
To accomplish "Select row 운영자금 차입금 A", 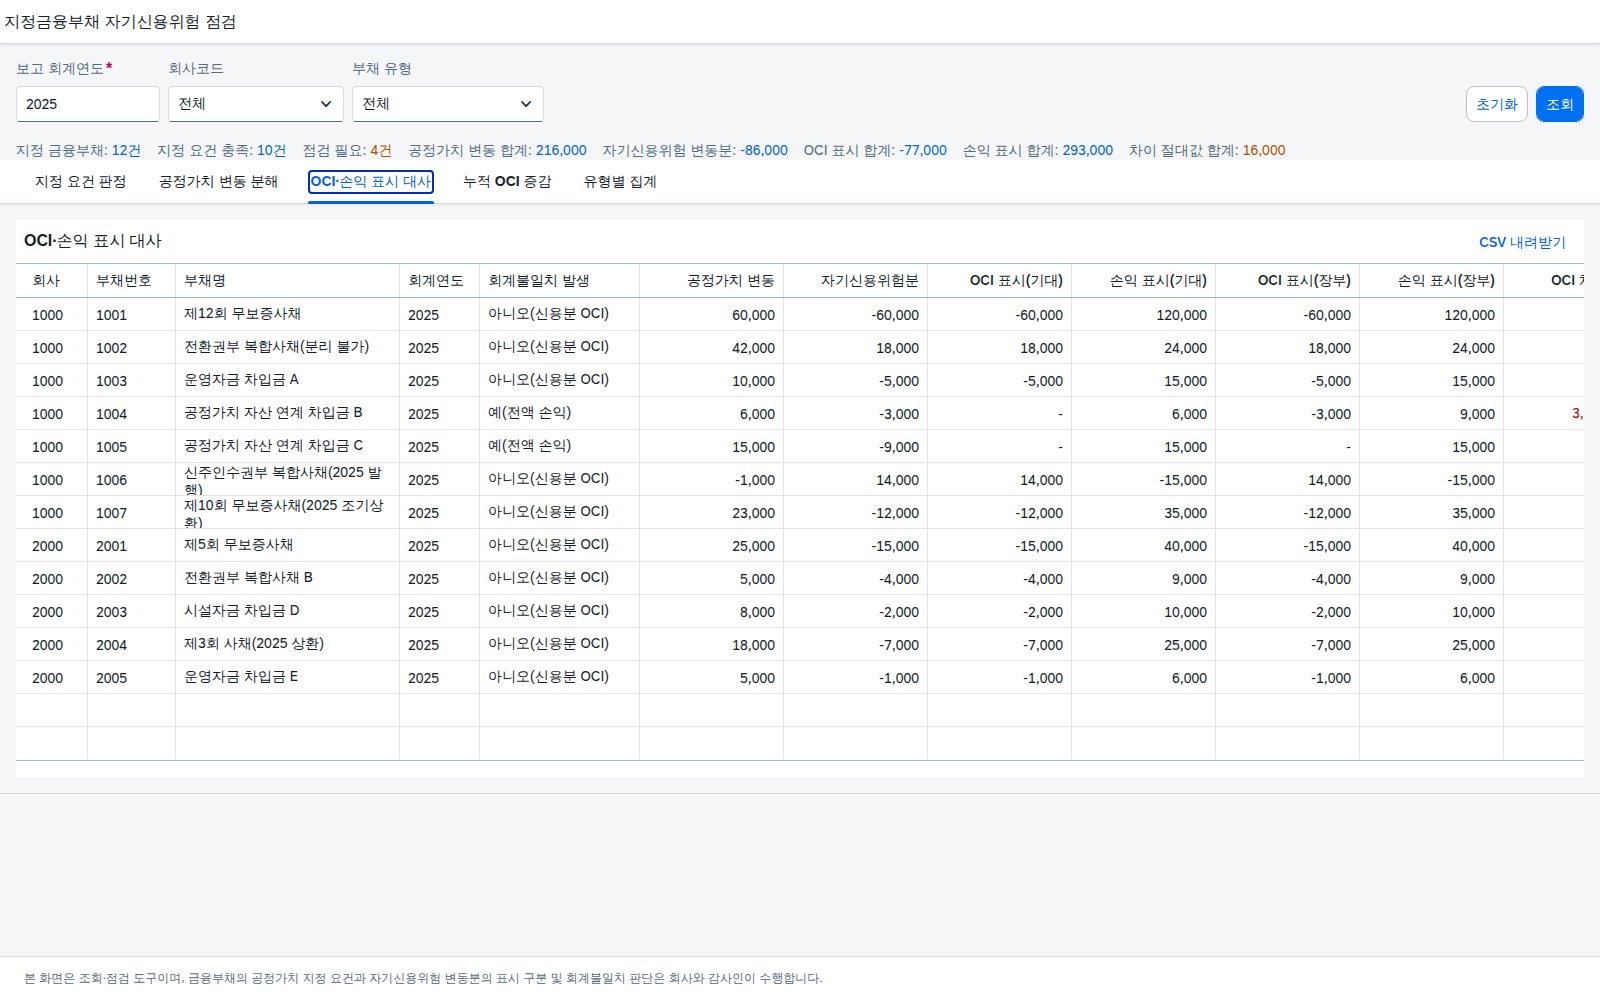I will [x=800, y=380].
